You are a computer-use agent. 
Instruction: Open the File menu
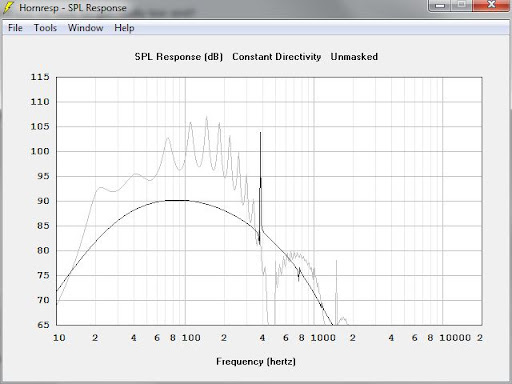(x=15, y=28)
